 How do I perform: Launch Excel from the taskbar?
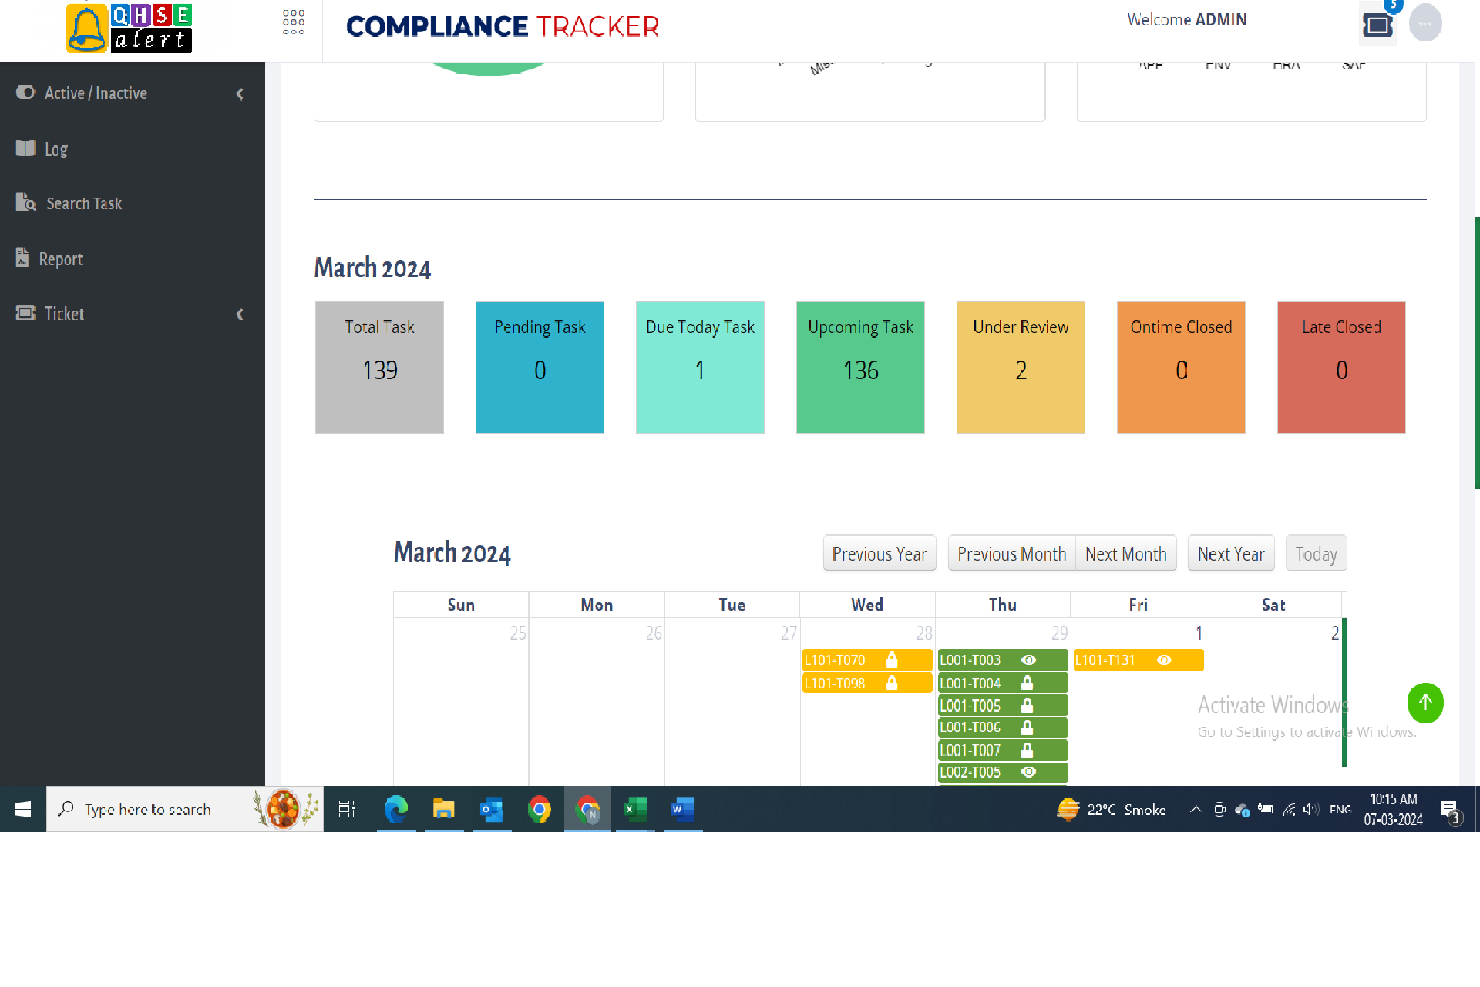pos(635,809)
